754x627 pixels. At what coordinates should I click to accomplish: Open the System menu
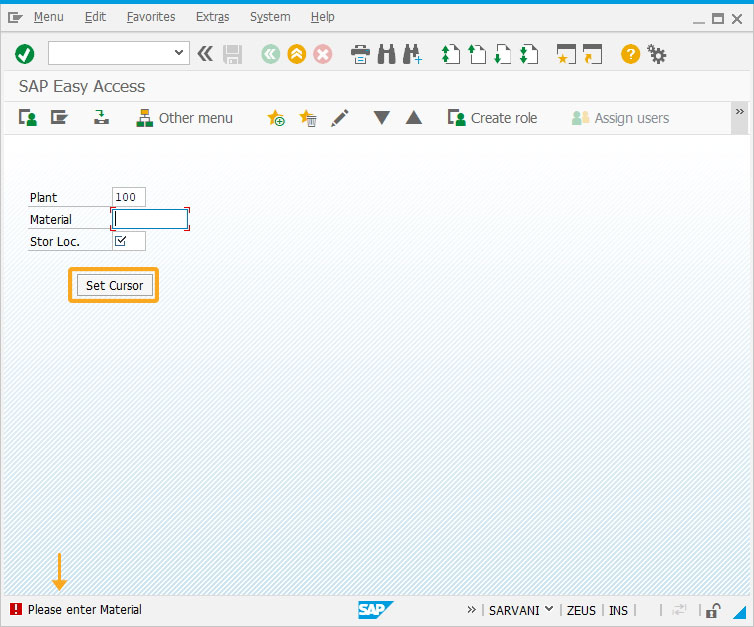pyautogui.click(x=270, y=17)
